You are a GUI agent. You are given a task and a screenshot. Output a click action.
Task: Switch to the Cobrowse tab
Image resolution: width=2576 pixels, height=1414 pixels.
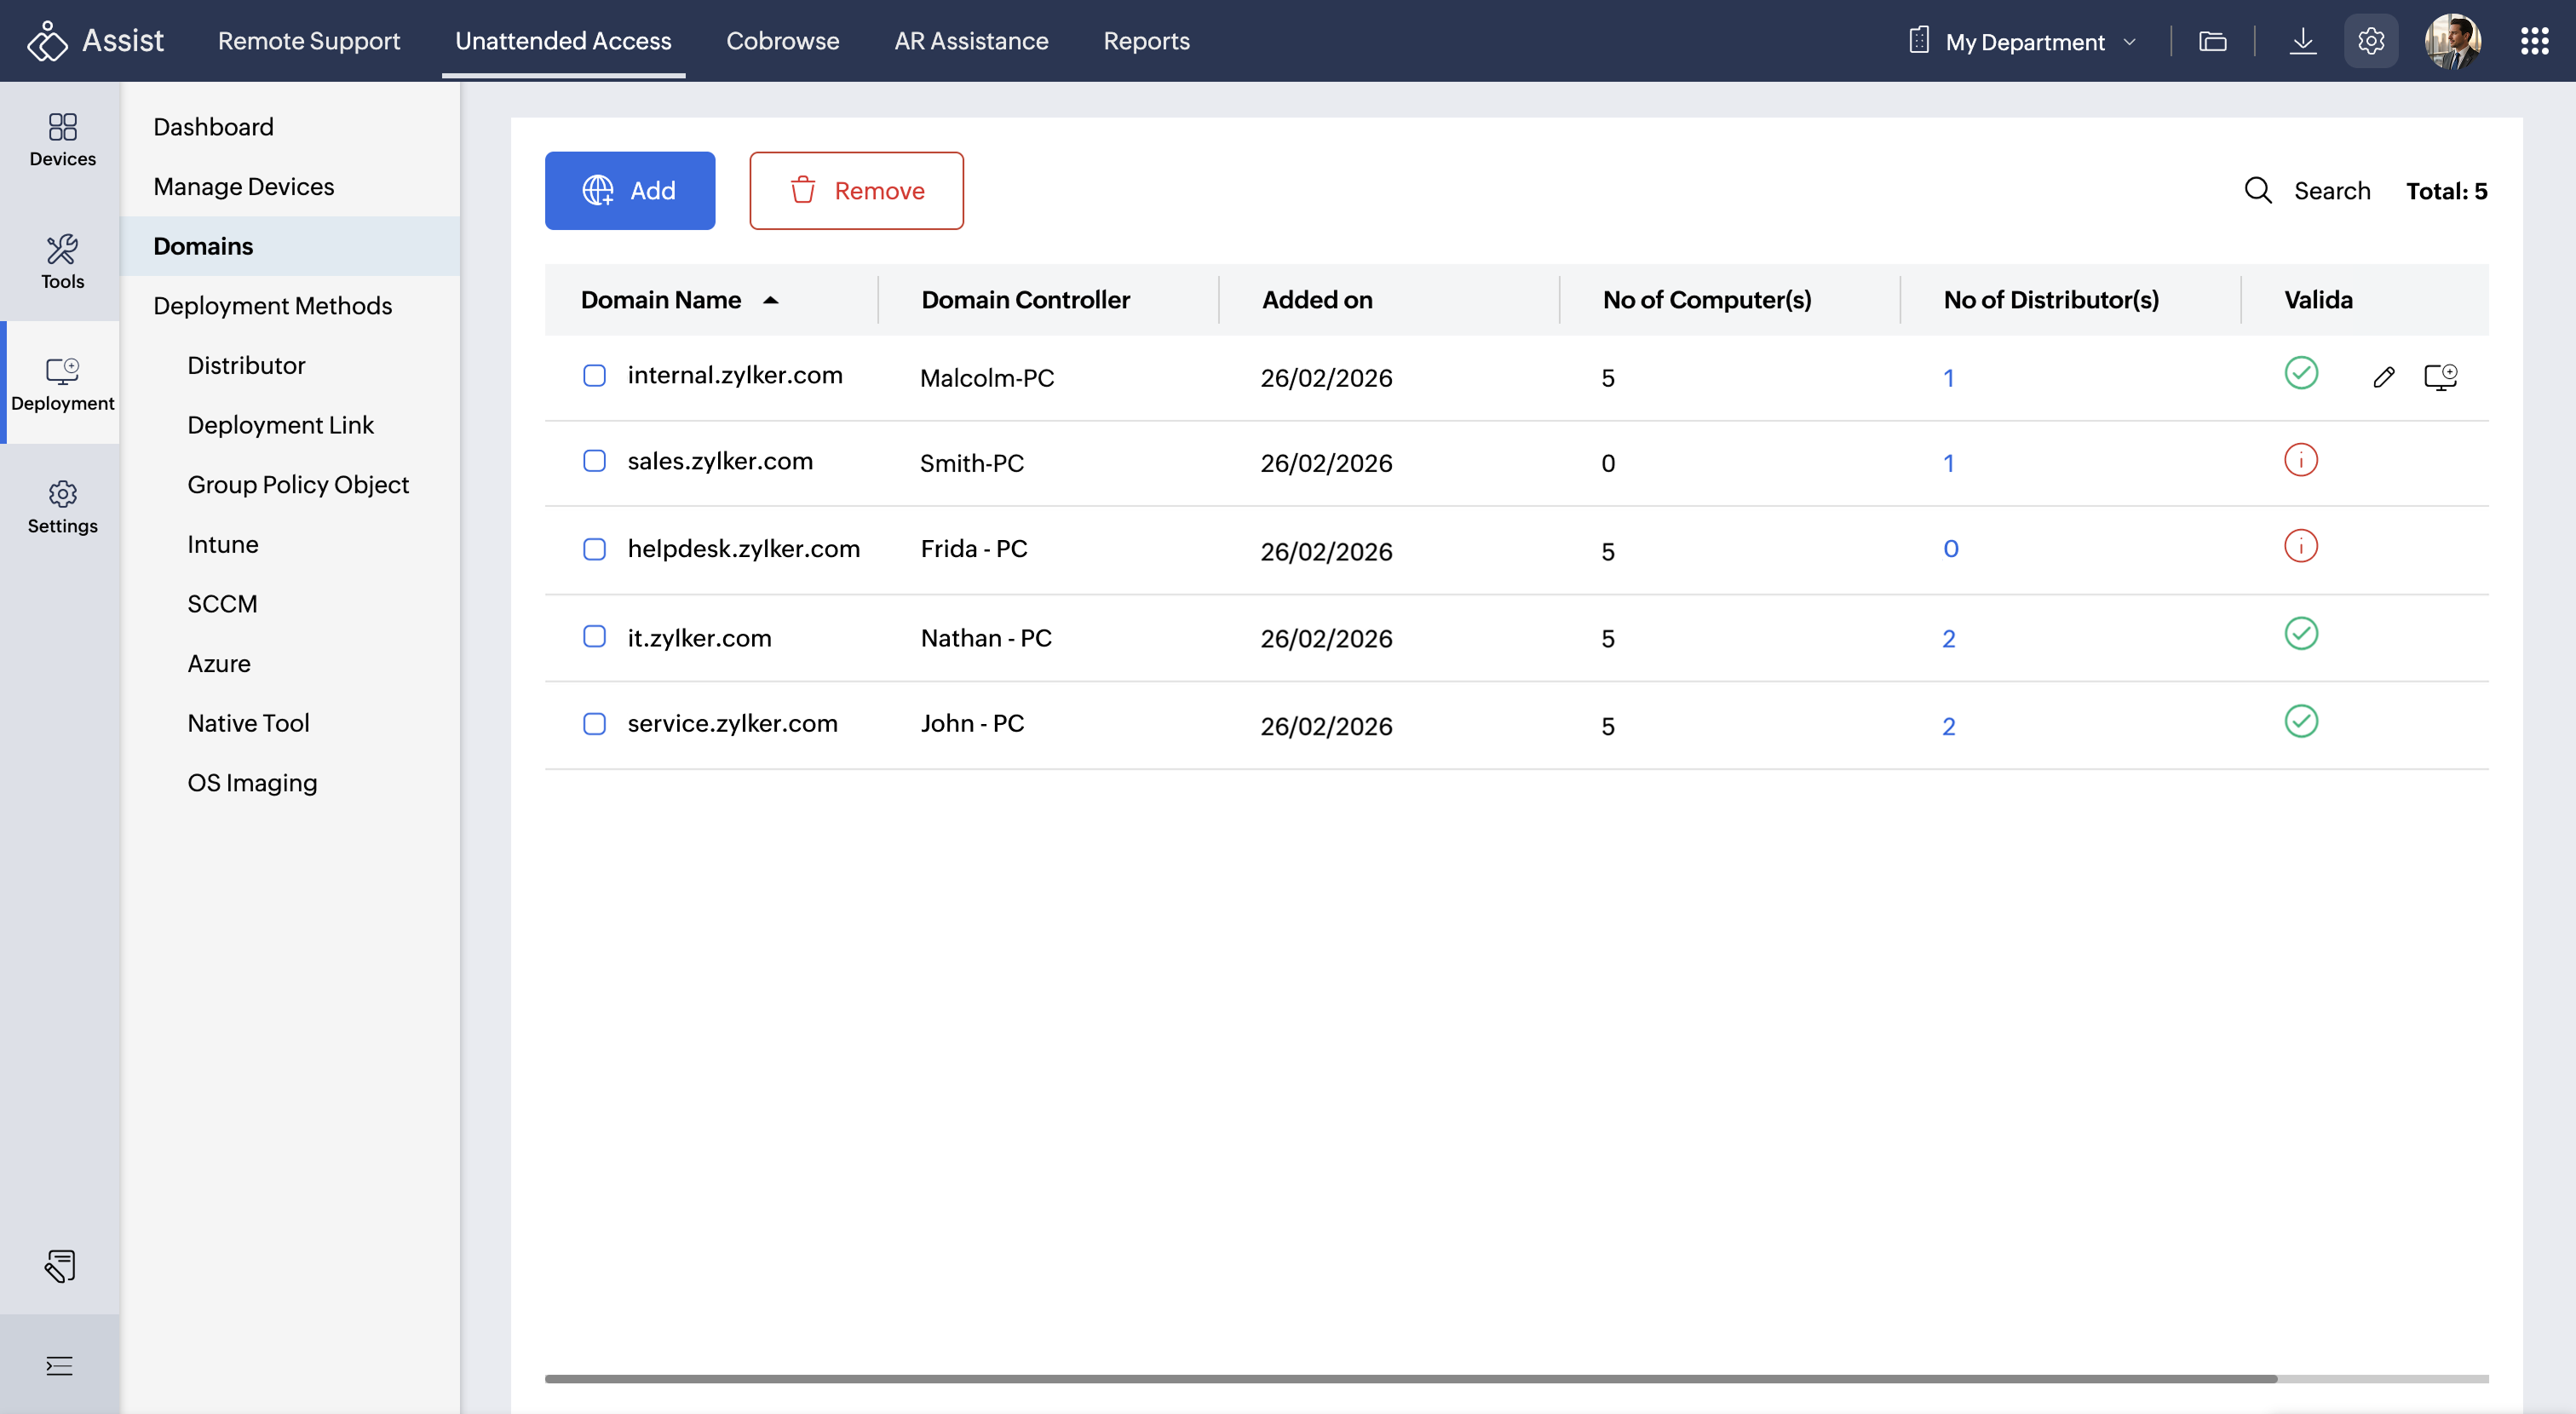(783, 41)
